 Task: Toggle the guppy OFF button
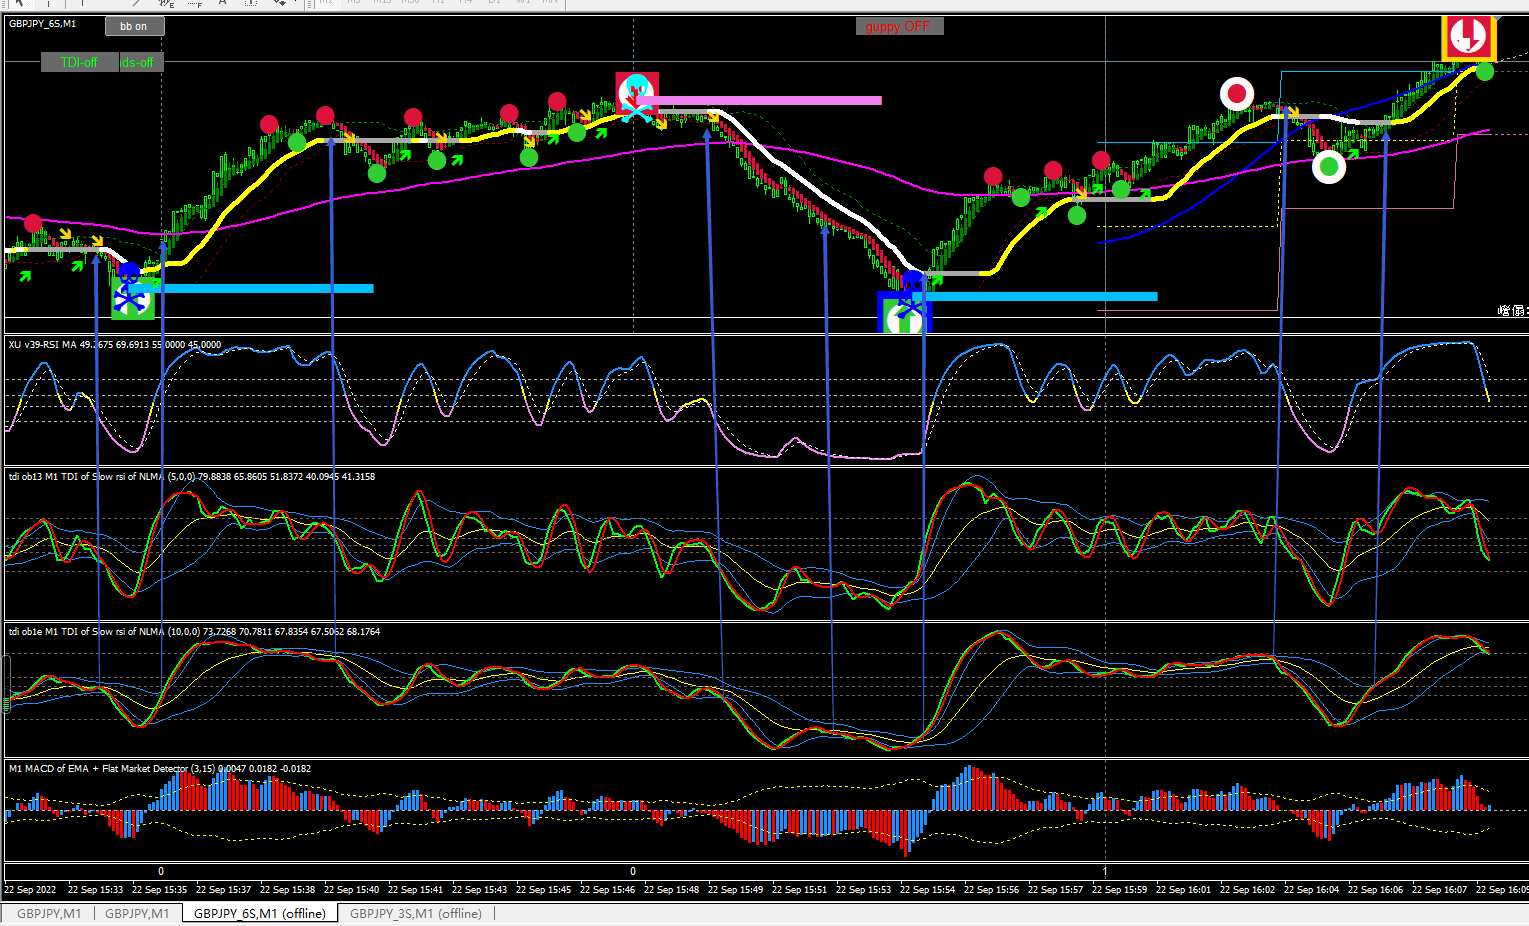click(899, 26)
